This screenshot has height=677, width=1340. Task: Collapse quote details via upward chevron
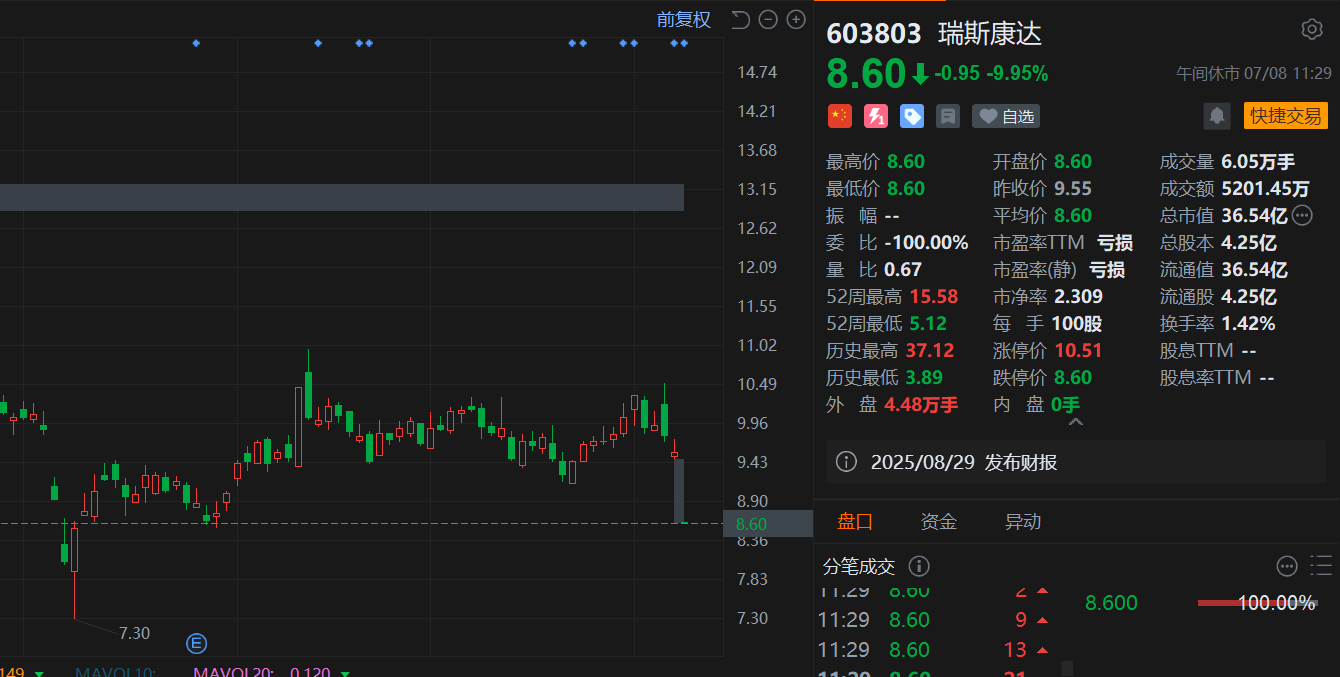1076,421
